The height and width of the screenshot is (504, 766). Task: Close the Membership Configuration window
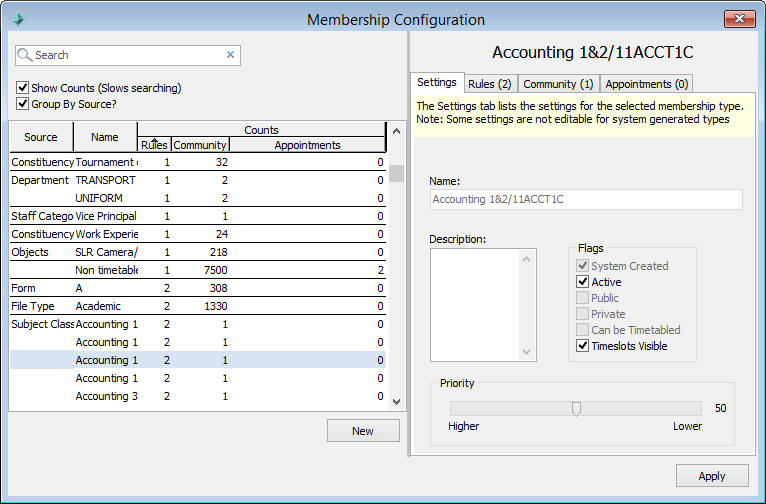point(740,19)
